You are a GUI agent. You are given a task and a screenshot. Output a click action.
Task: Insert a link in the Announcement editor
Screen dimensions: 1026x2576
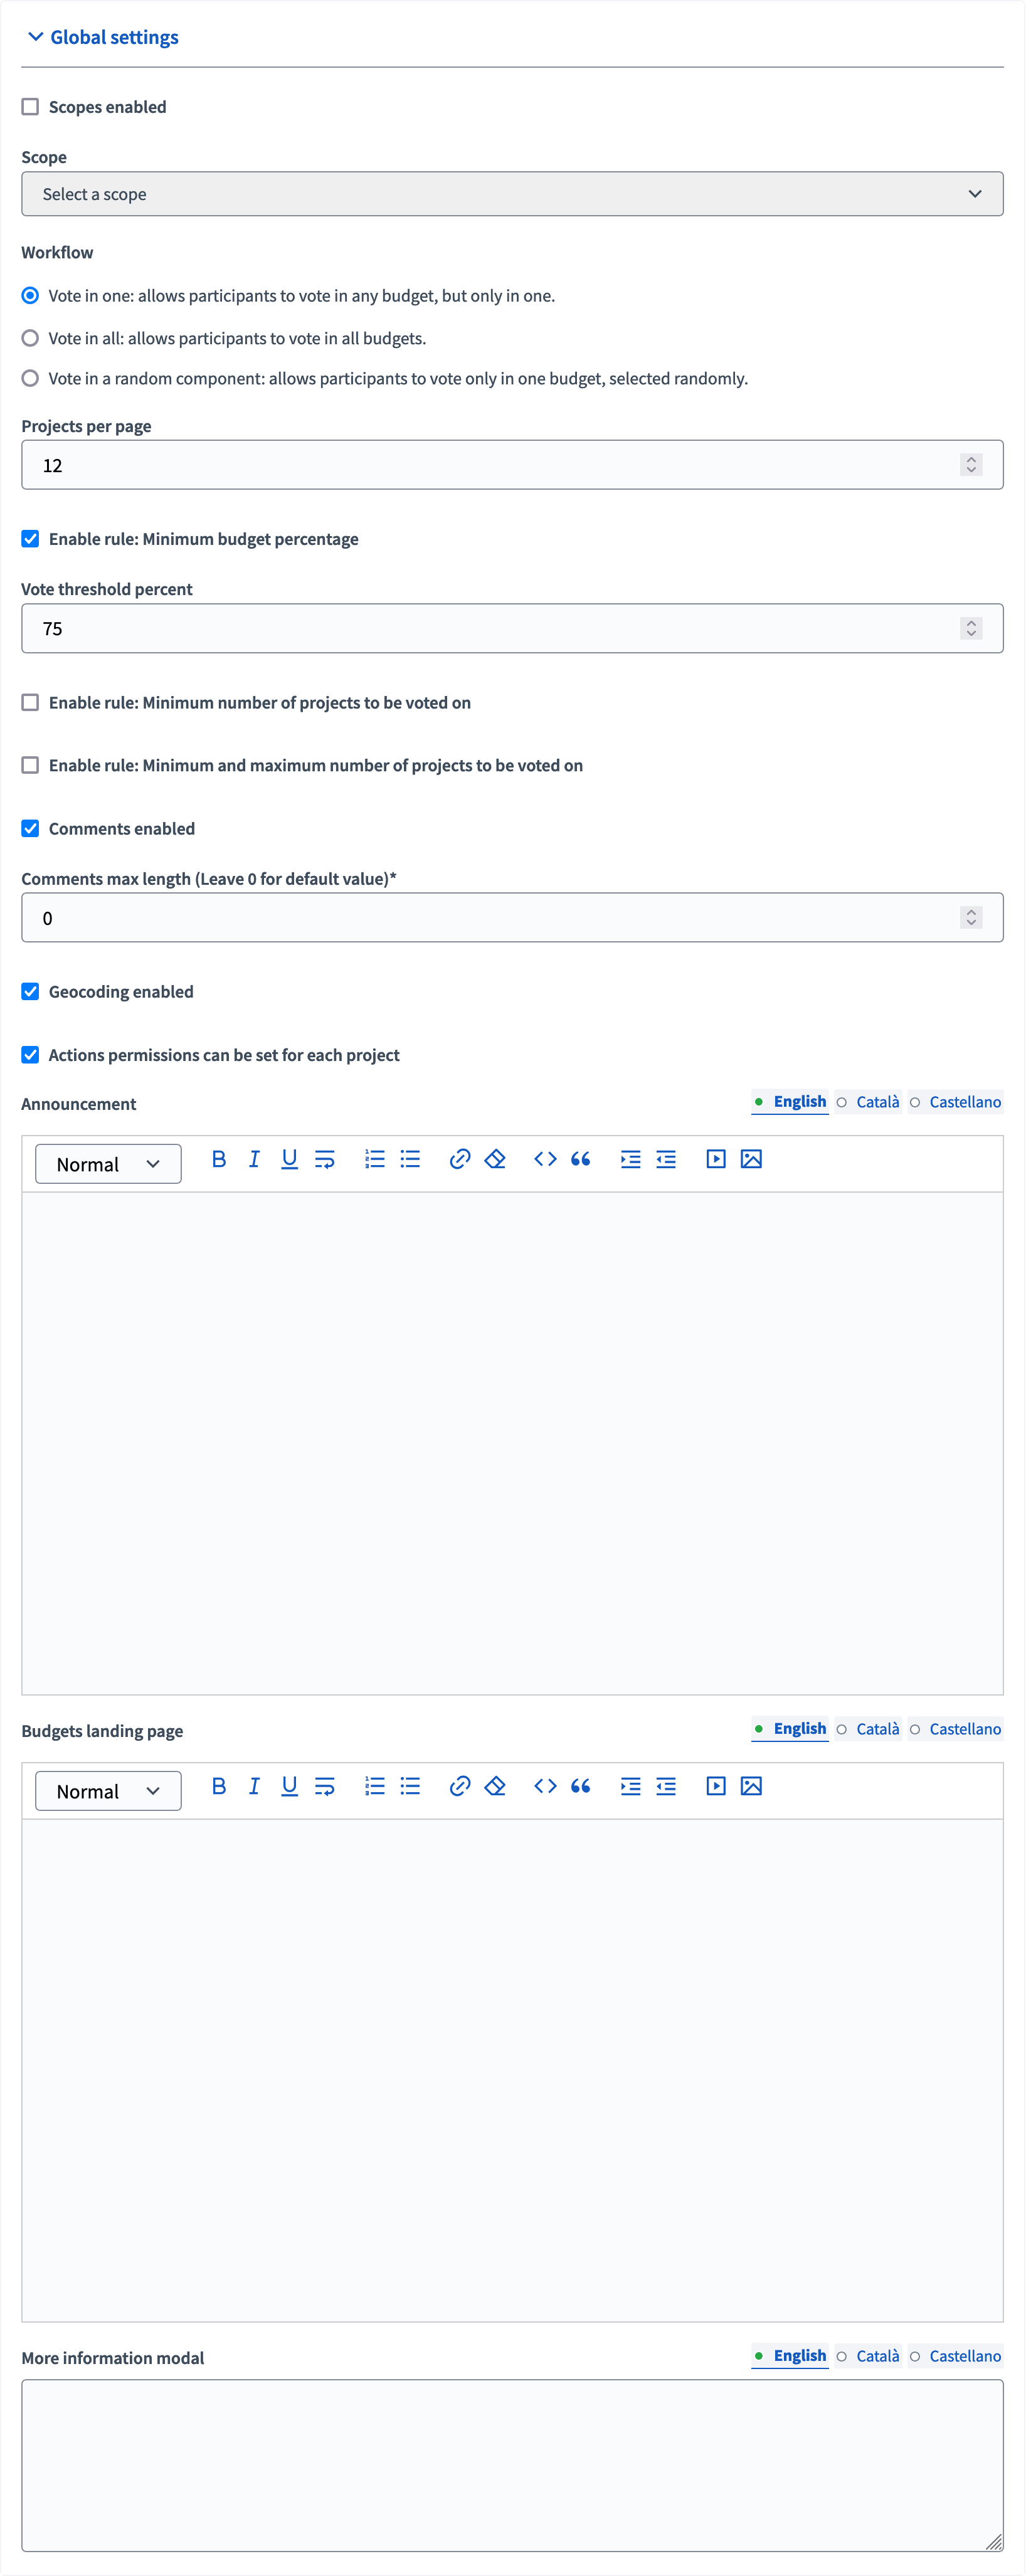tap(459, 1159)
